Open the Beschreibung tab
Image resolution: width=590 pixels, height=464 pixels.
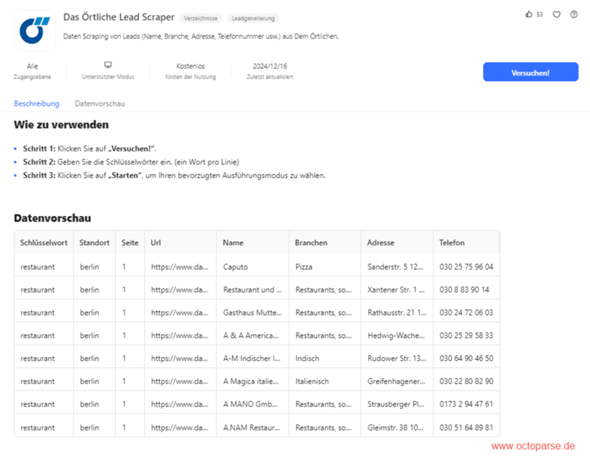click(36, 103)
